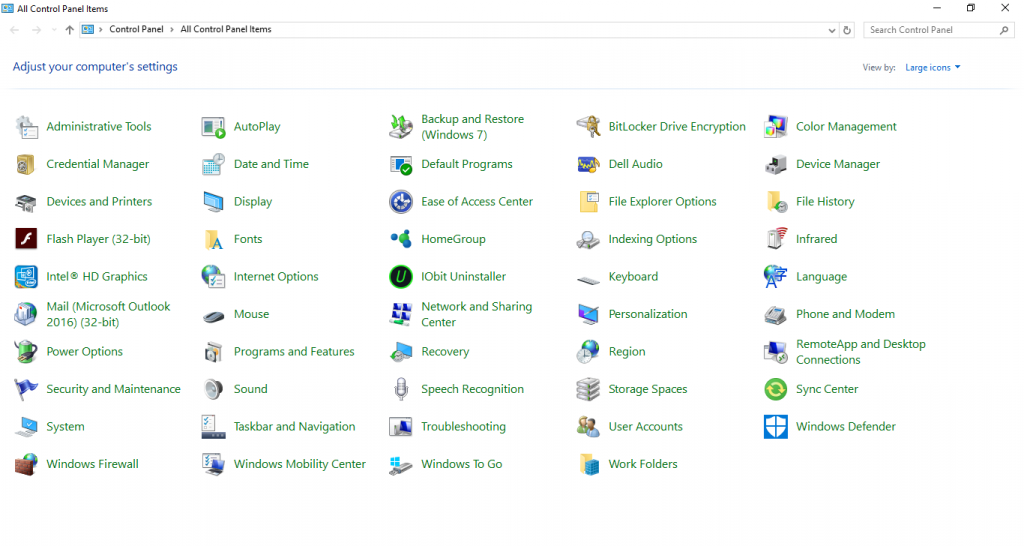
Task: Select Control Panel in the breadcrumb path
Action: [x=136, y=30]
